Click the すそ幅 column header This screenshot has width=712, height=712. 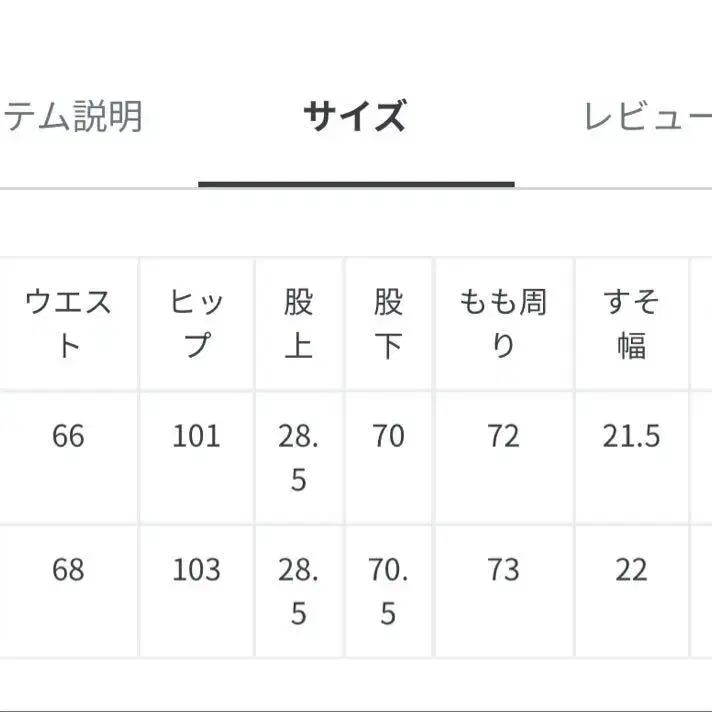631,323
